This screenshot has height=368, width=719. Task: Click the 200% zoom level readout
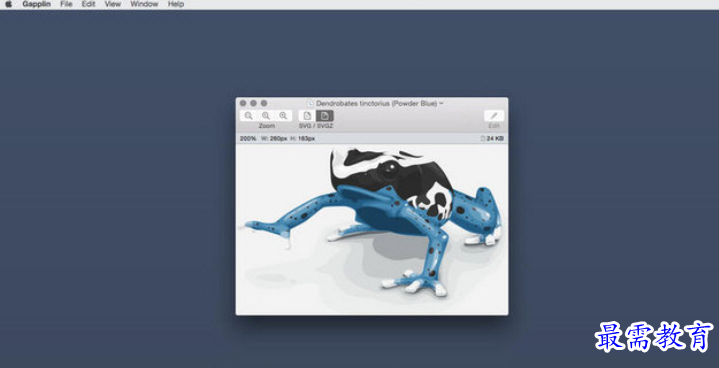click(x=248, y=138)
